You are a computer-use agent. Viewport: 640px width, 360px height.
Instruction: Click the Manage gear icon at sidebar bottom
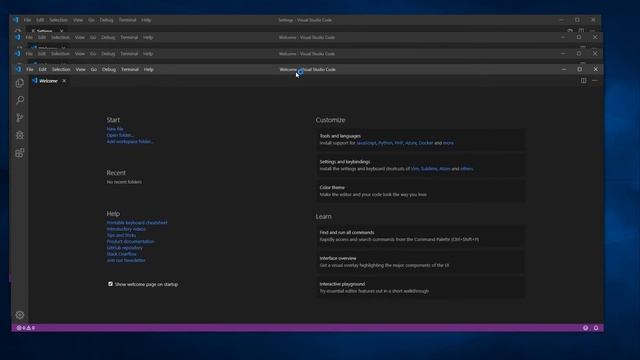point(20,315)
